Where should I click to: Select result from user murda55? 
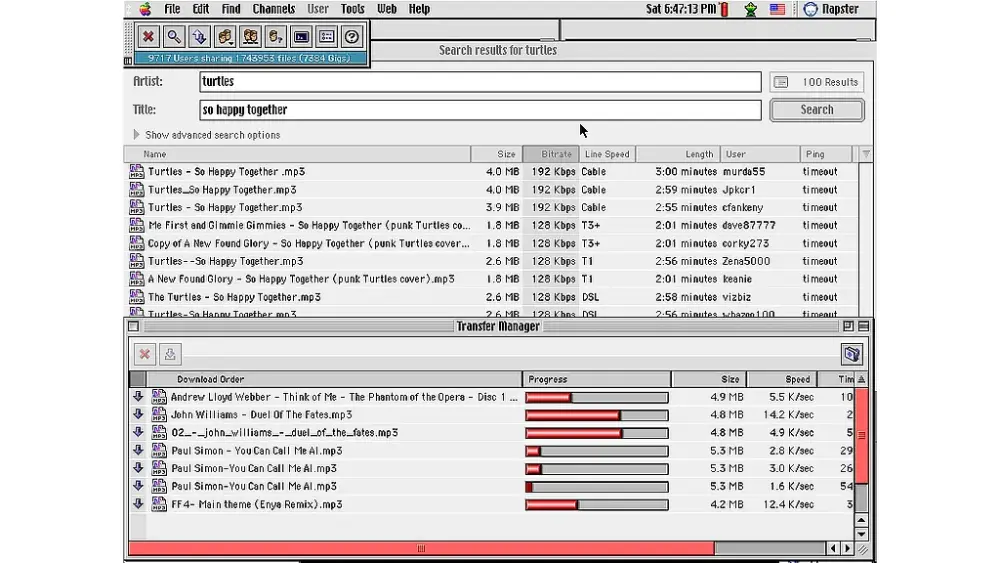[x=491, y=172]
